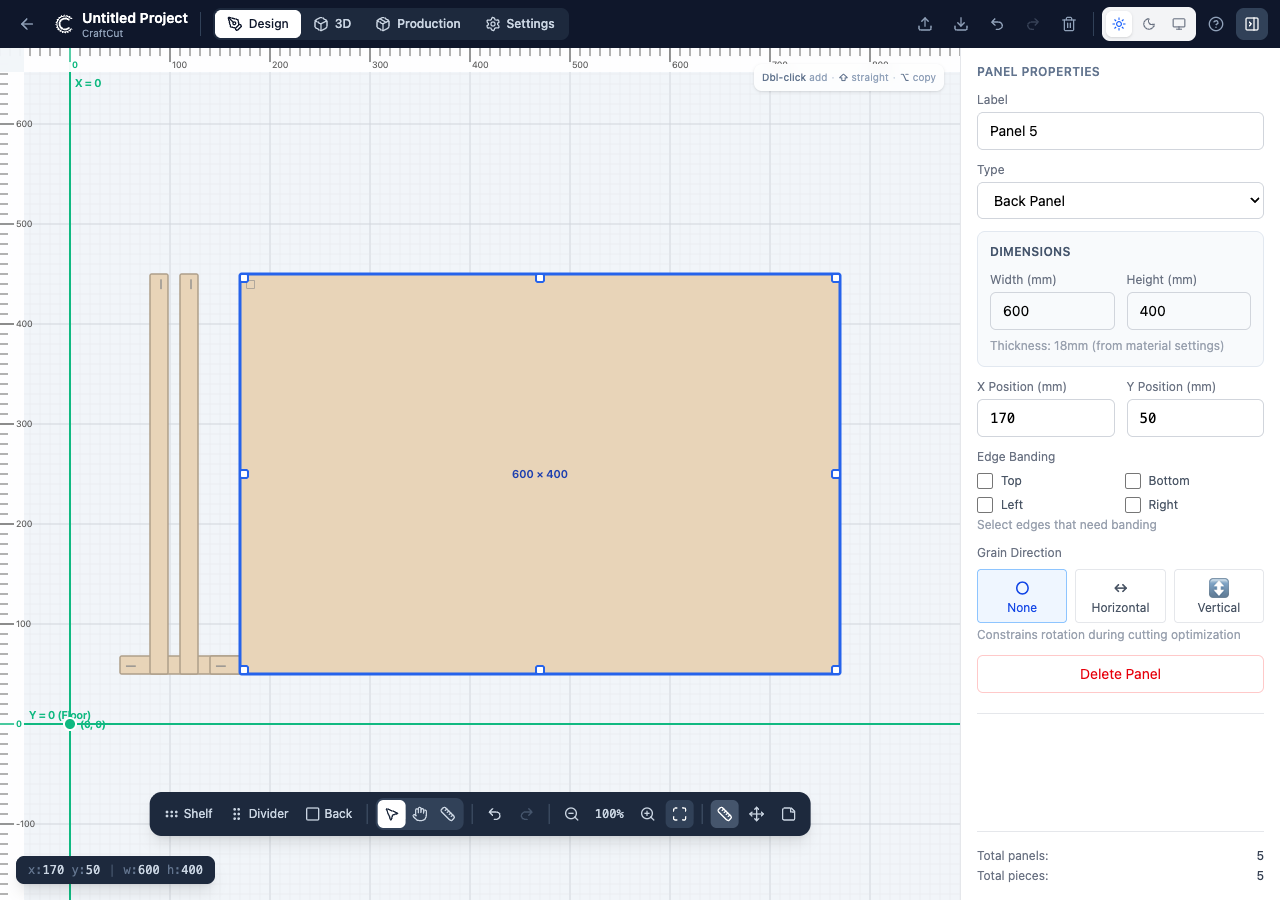Viewport: 1280px width, 900px height.
Task: Switch to dark mode theme
Action: click(x=1148, y=23)
